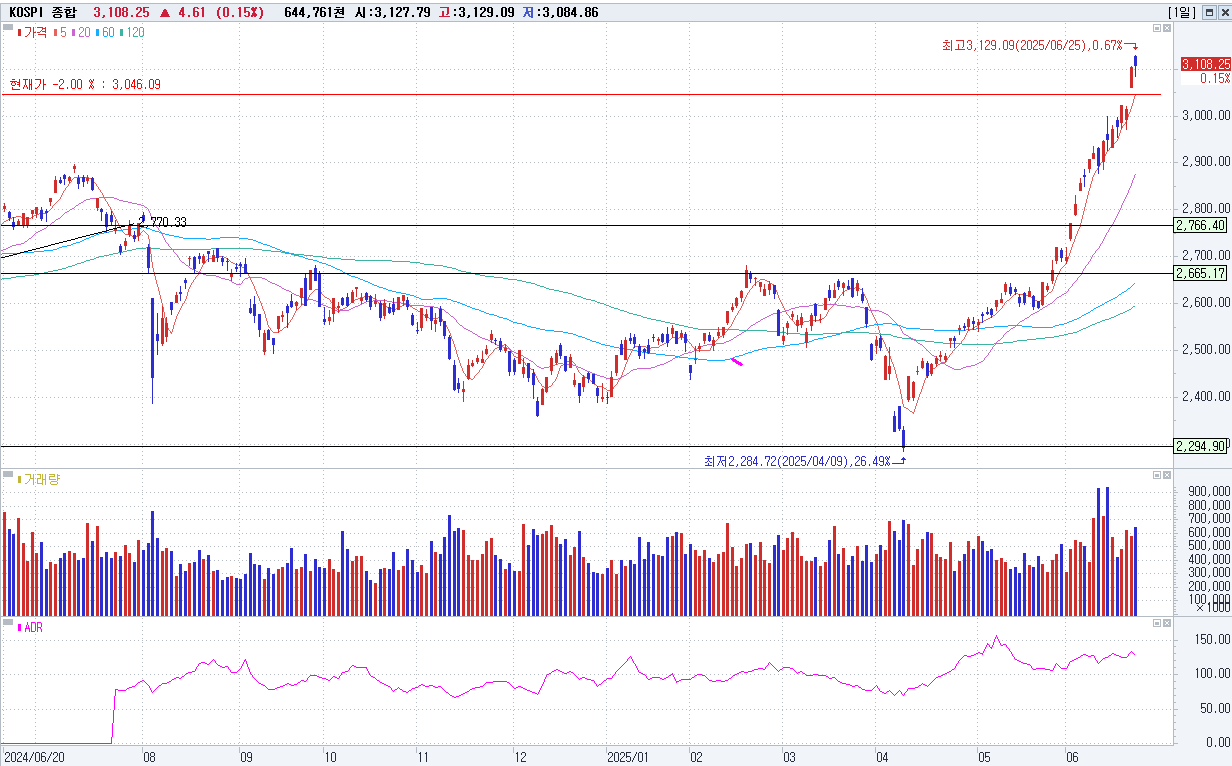
Task: Click the 저:3,084.86 low value
Action: coord(560,12)
